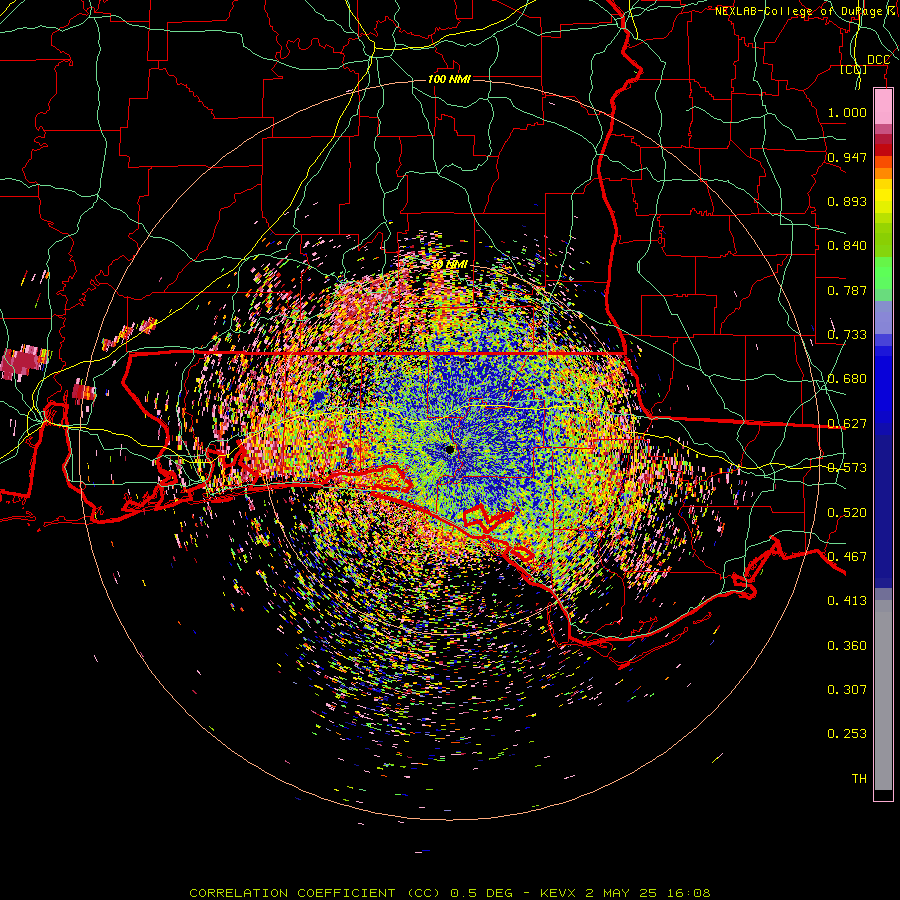Click the 0.787 legend value

[x=847, y=290]
